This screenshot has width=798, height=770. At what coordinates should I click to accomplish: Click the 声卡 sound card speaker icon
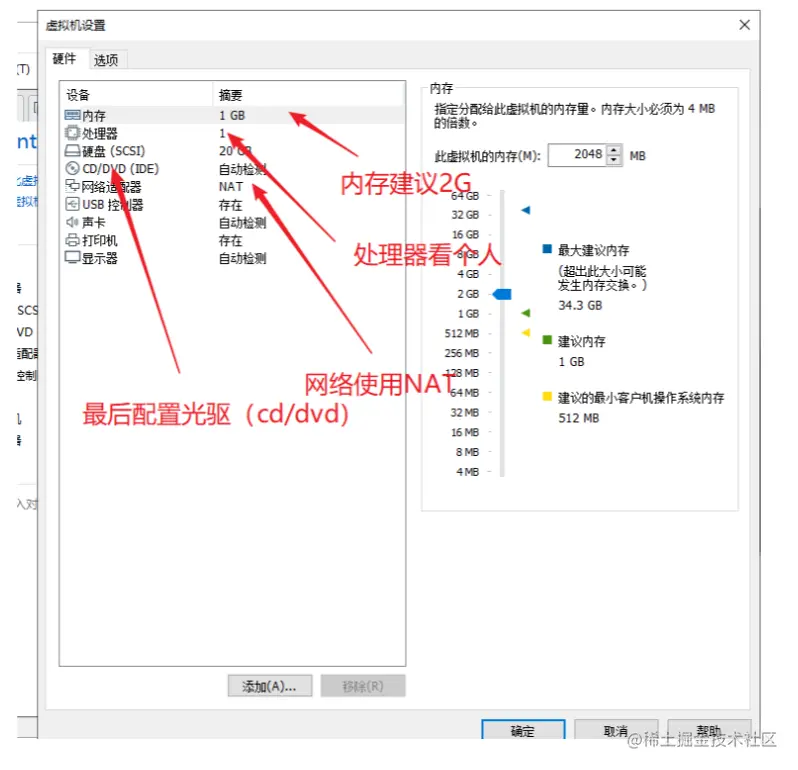72,222
